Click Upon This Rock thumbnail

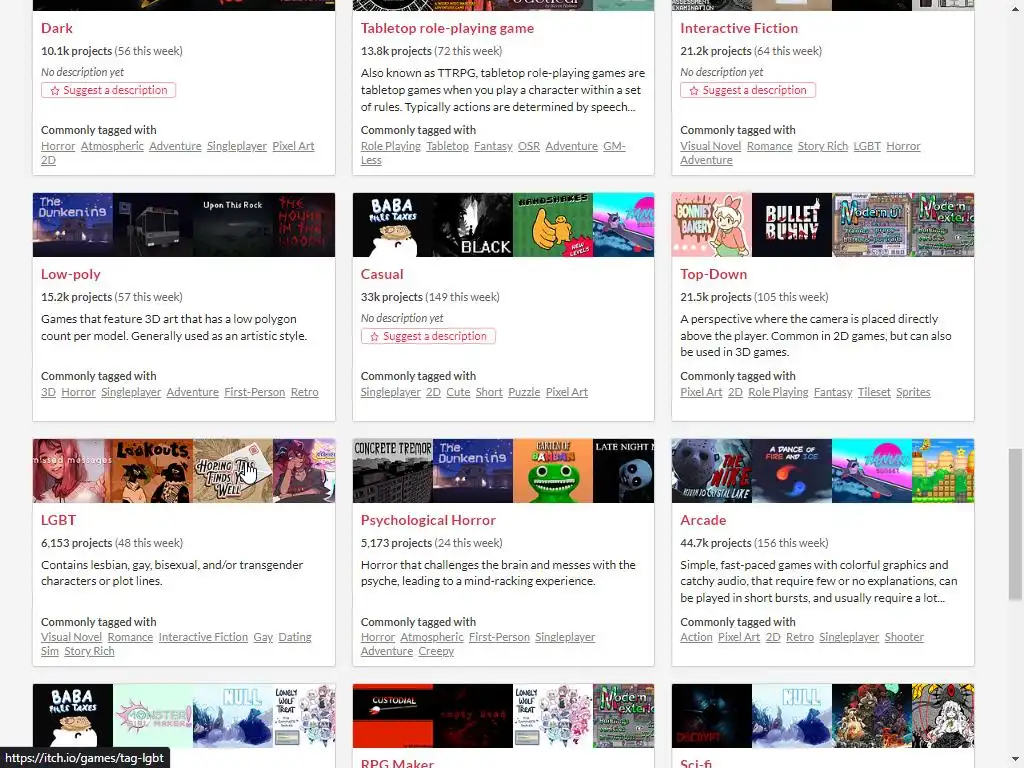233,225
